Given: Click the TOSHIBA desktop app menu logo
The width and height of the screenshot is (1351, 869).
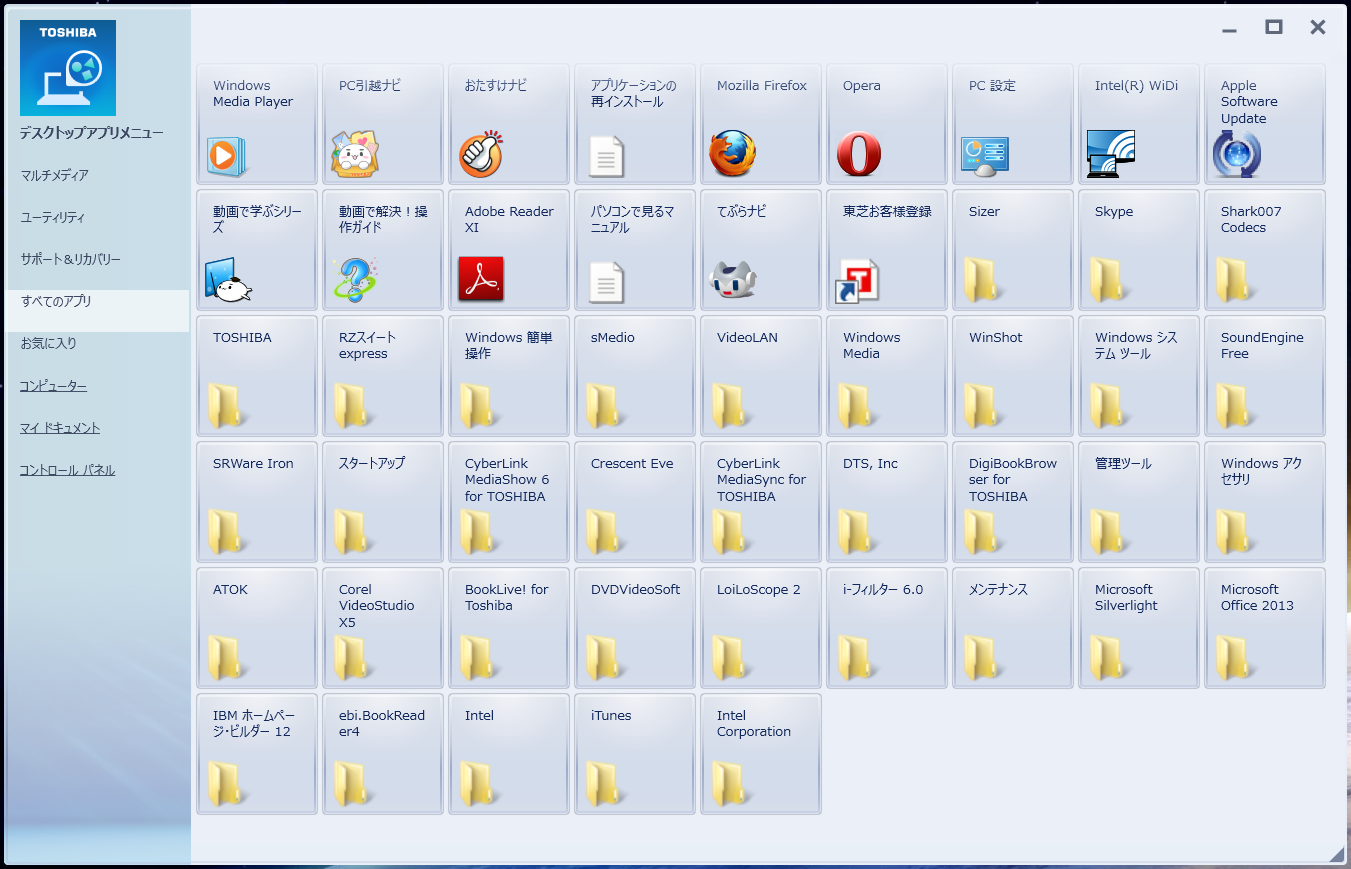Looking at the screenshot, I should click(68, 68).
